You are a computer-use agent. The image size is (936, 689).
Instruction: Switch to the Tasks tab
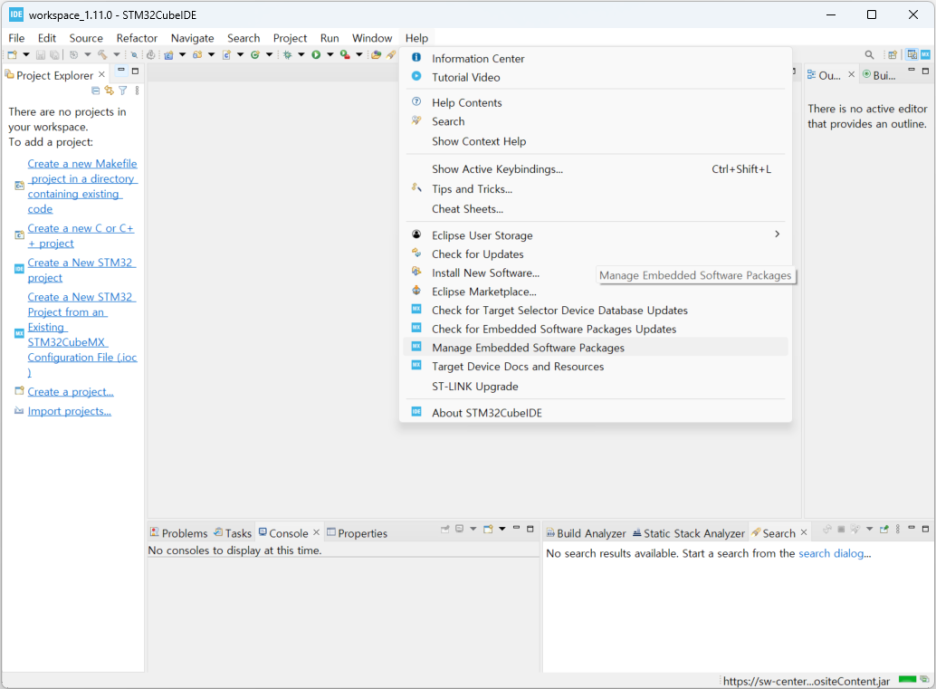tap(233, 533)
